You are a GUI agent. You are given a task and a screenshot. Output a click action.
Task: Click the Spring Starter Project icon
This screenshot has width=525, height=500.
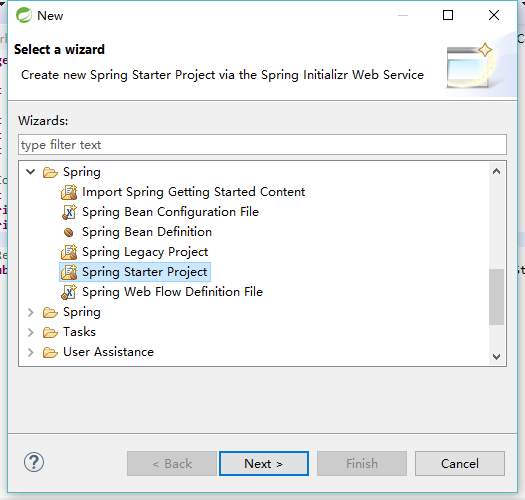click(x=69, y=272)
